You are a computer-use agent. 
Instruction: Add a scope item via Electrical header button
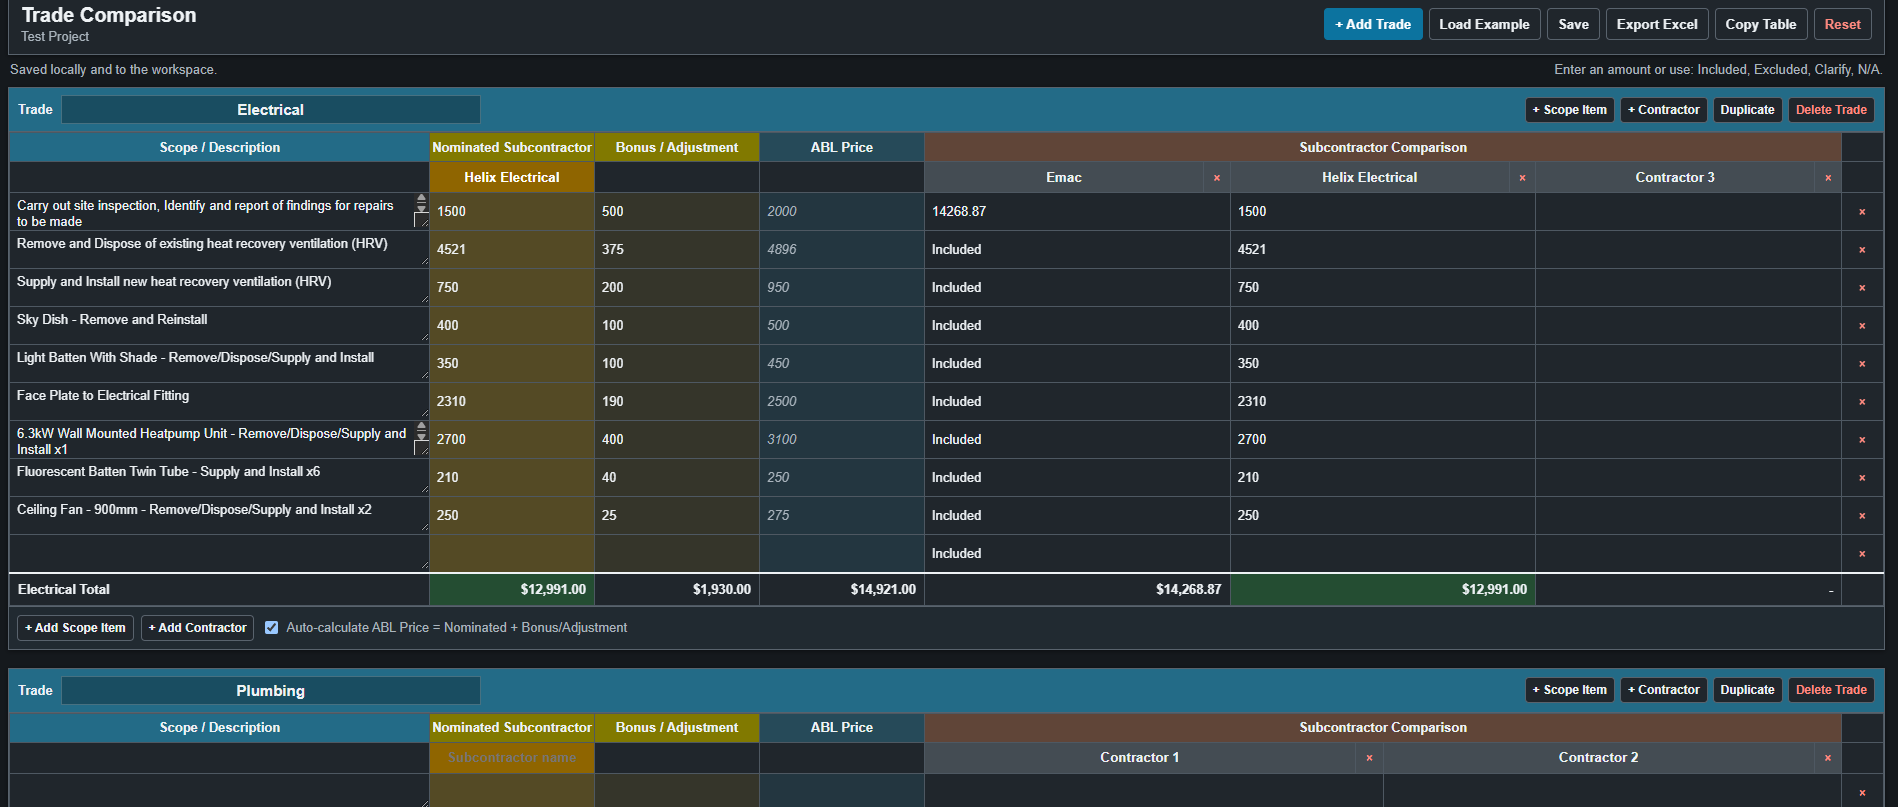[x=1569, y=110]
